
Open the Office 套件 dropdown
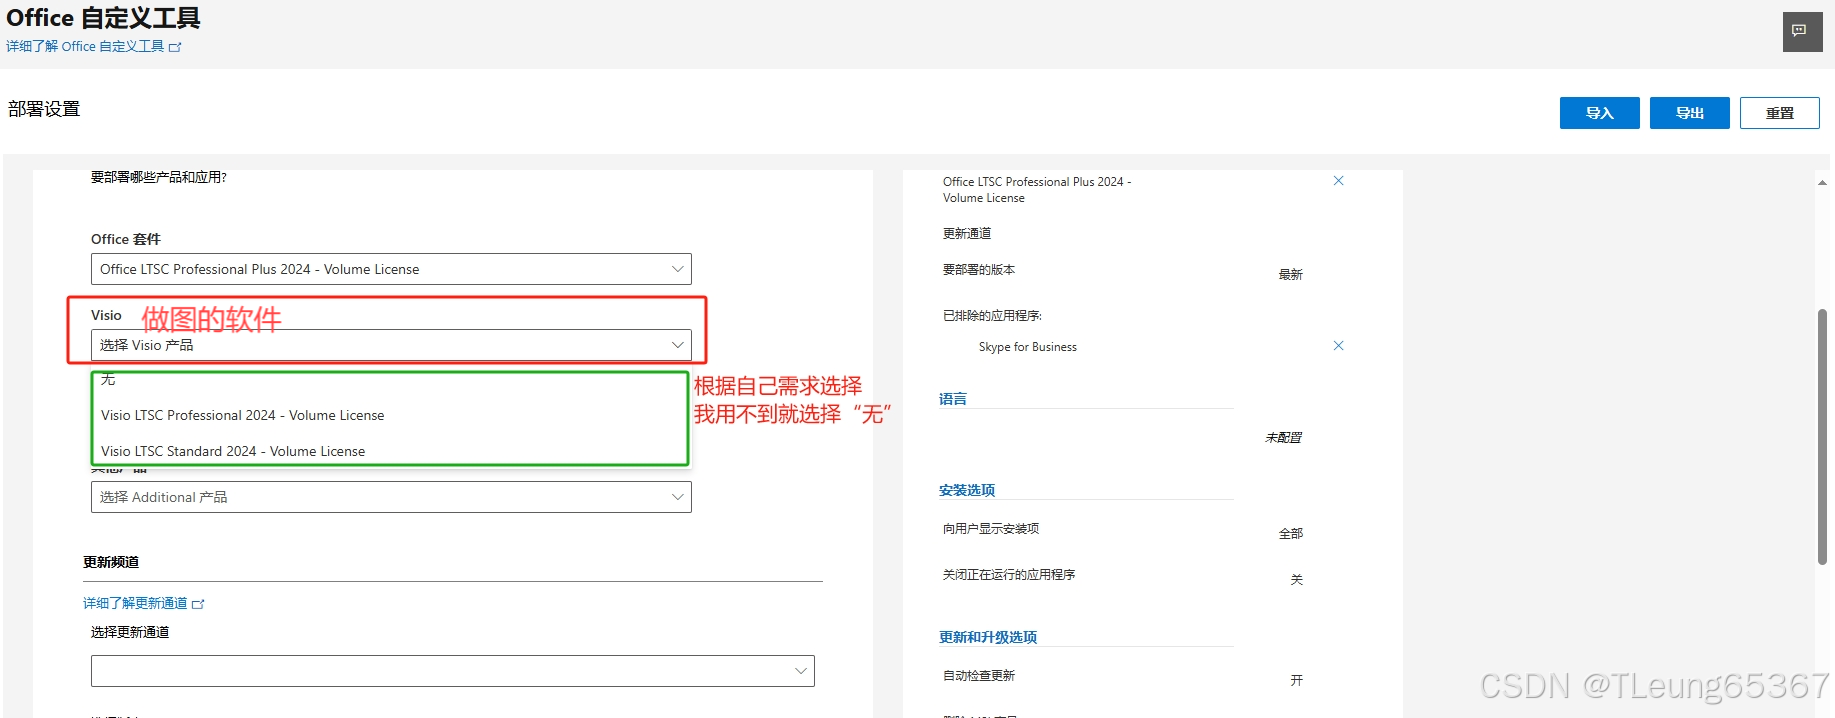tap(391, 269)
